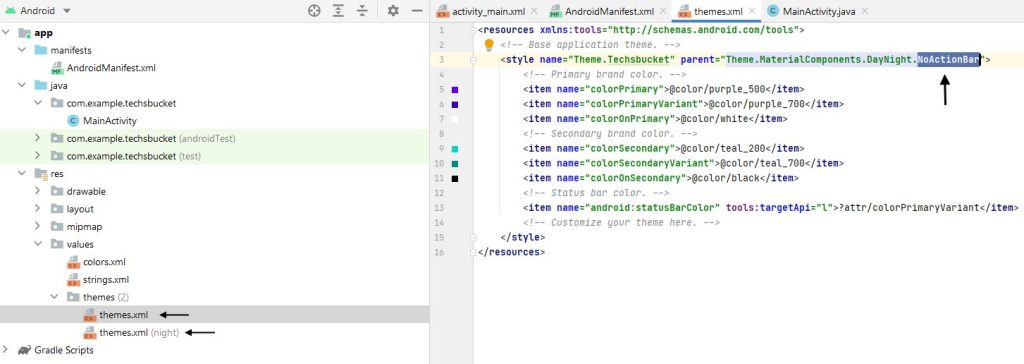The width and height of the screenshot is (1024, 364).
Task: Click the fold end marker on line 15
Action: [x=473, y=237]
